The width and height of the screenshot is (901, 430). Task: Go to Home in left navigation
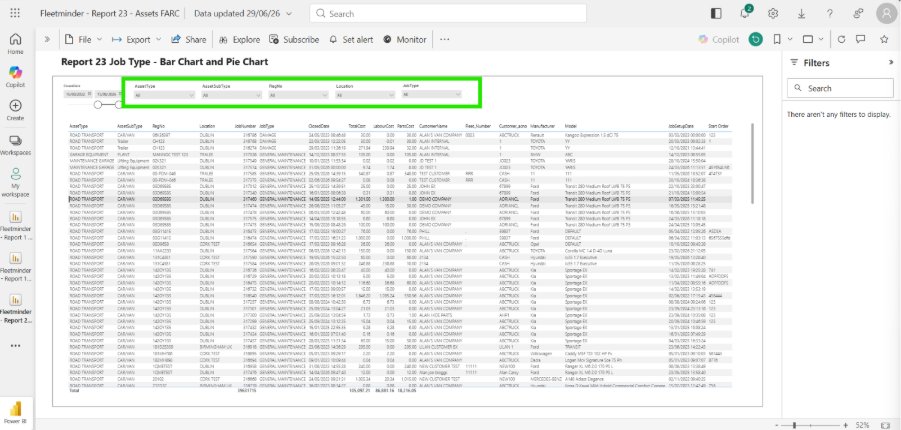pyautogui.click(x=16, y=44)
